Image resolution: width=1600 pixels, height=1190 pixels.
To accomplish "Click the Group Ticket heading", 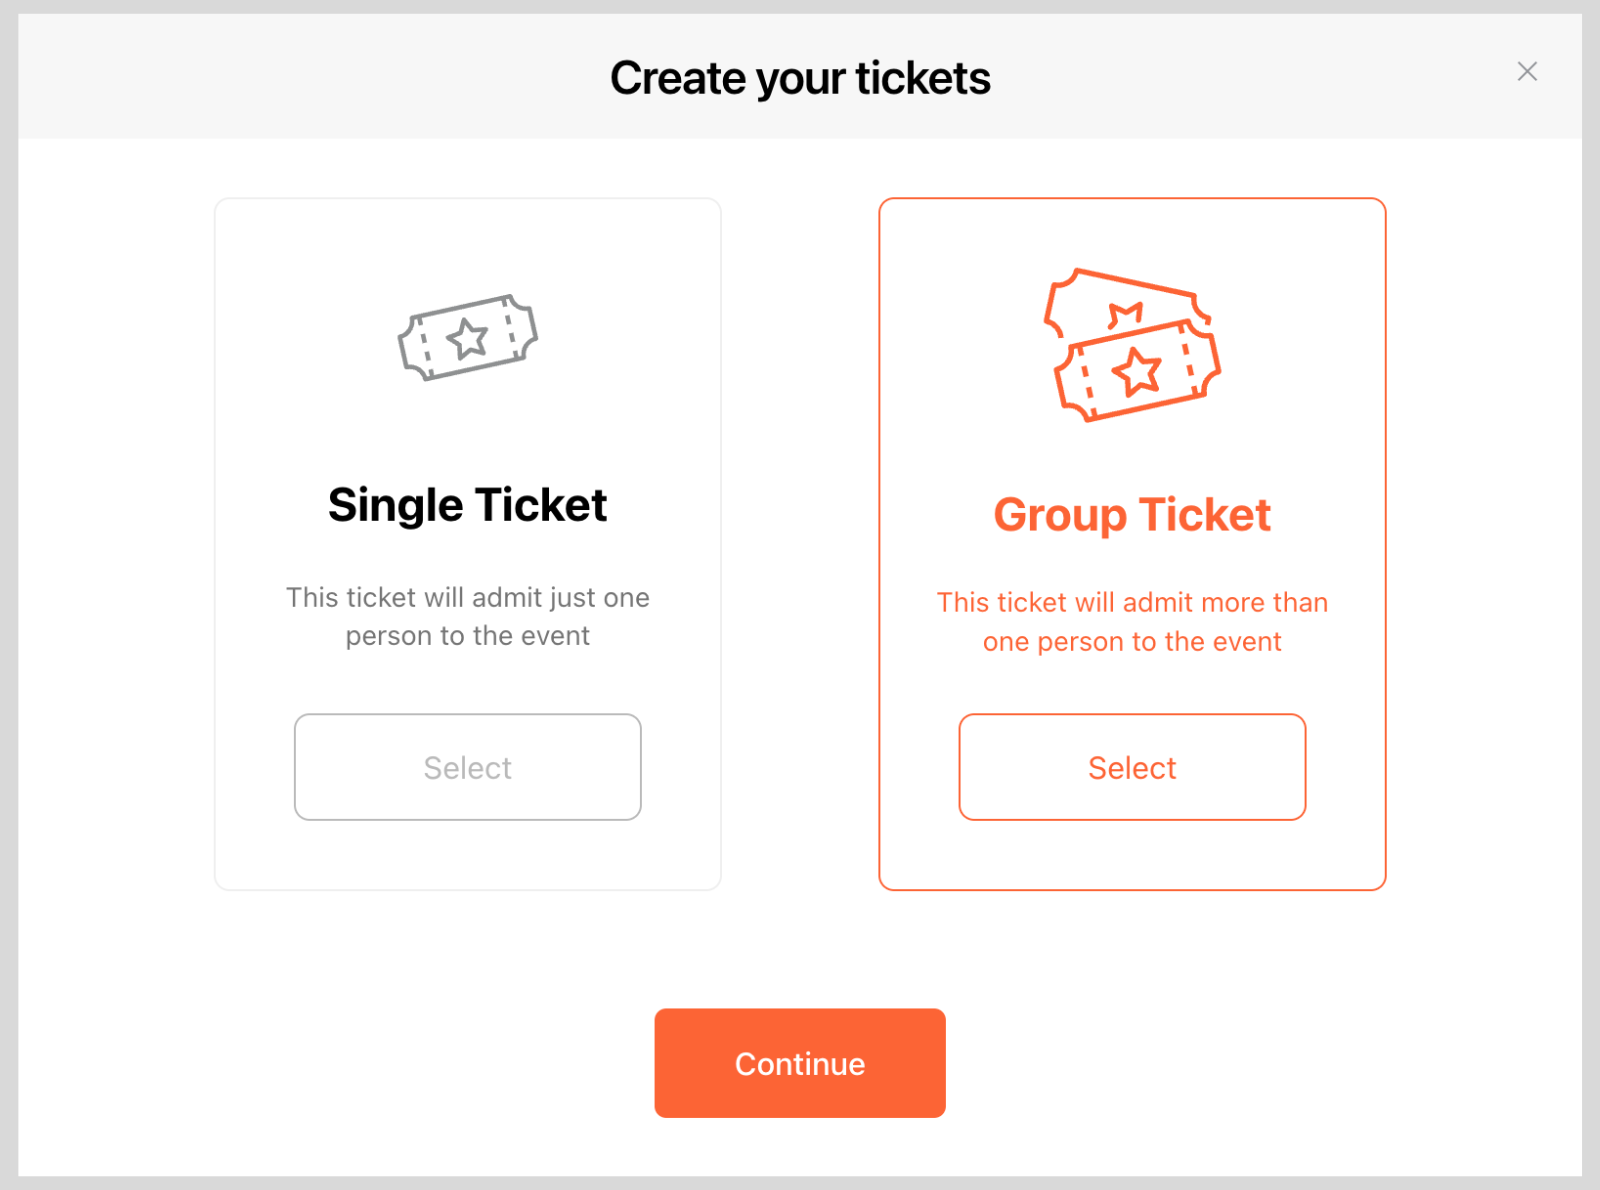I will click(x=1132, y=515).
